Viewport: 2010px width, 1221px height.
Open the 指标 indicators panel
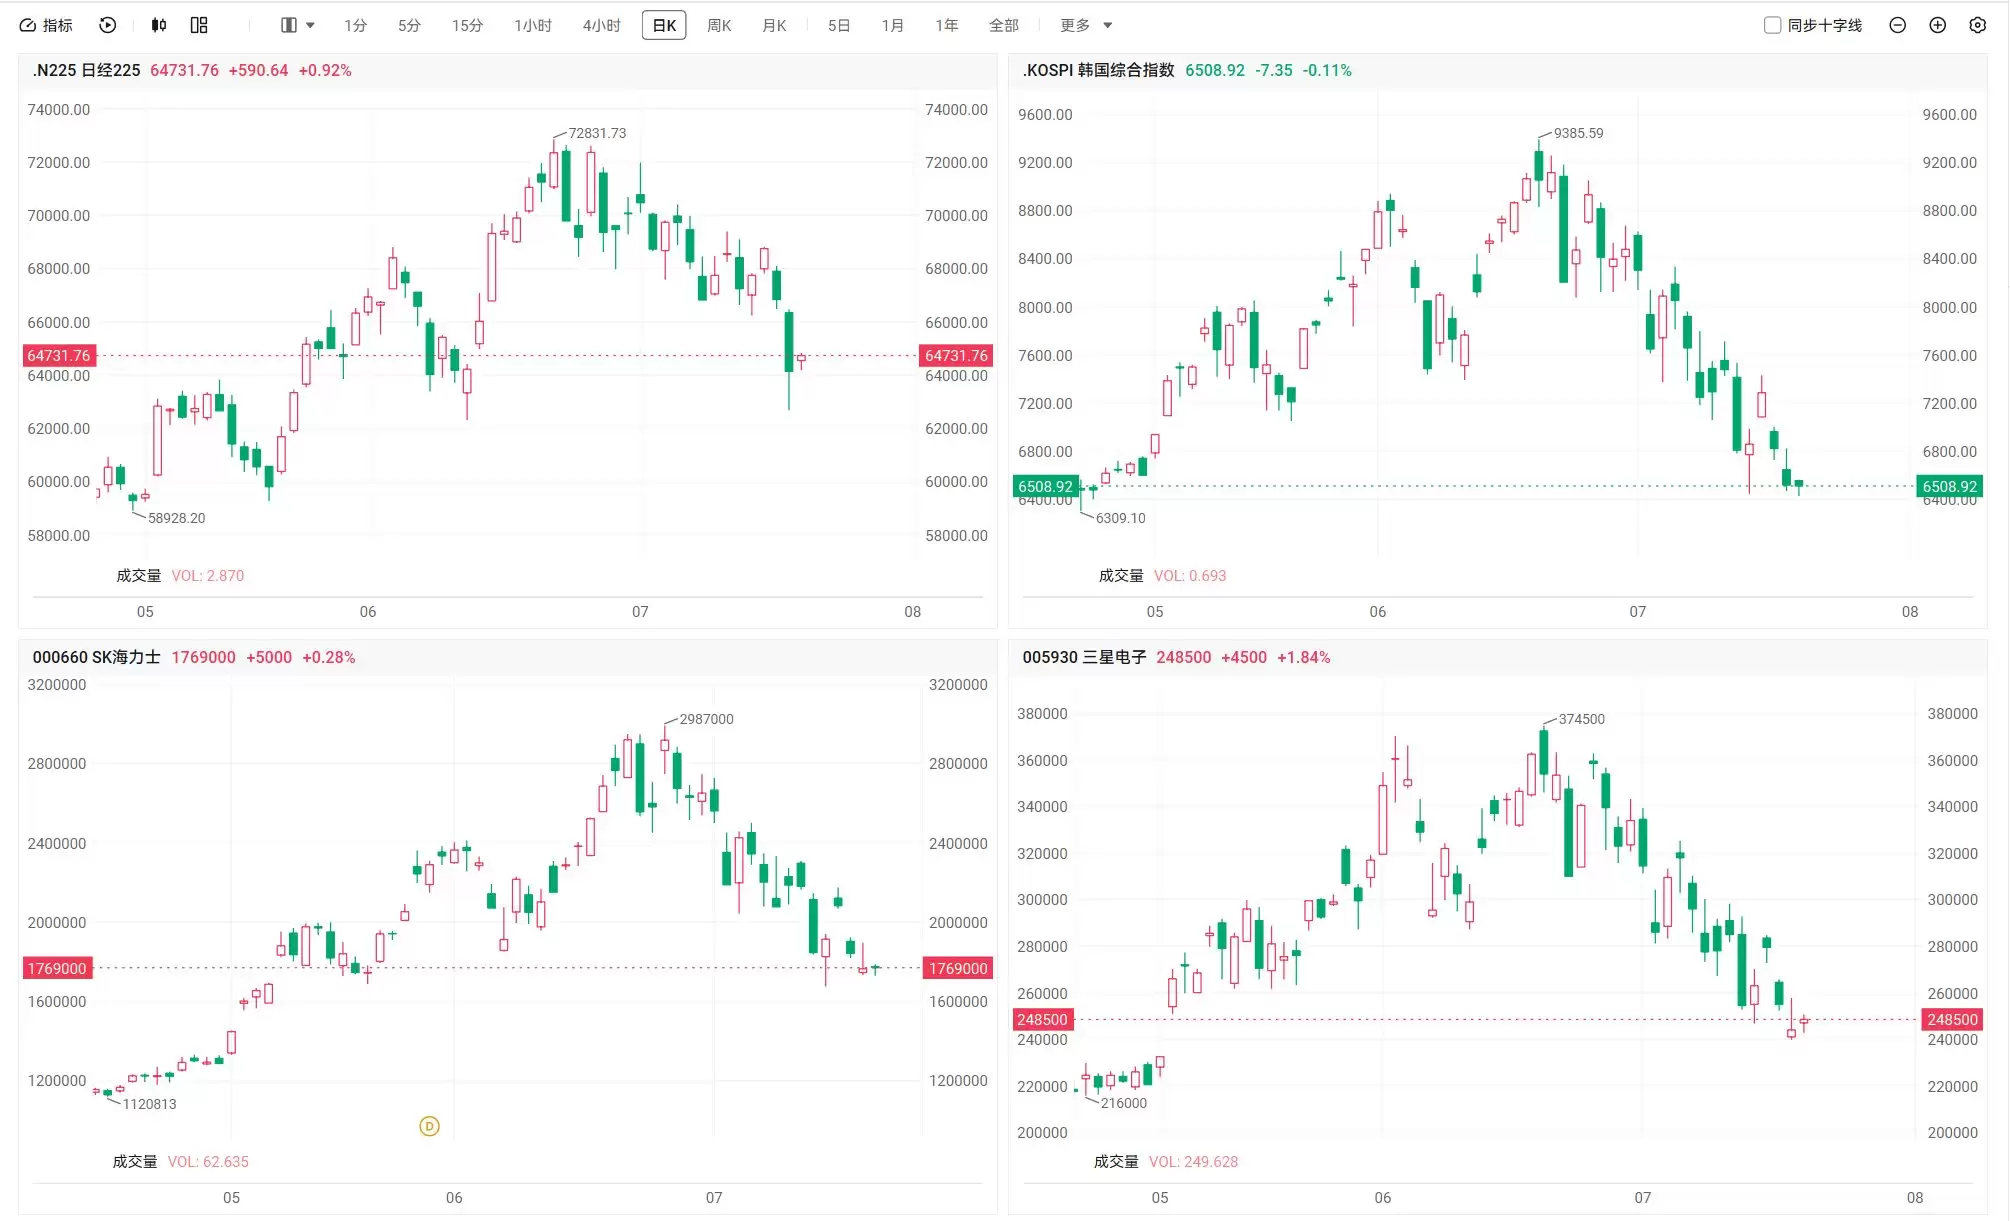(47, 25)
